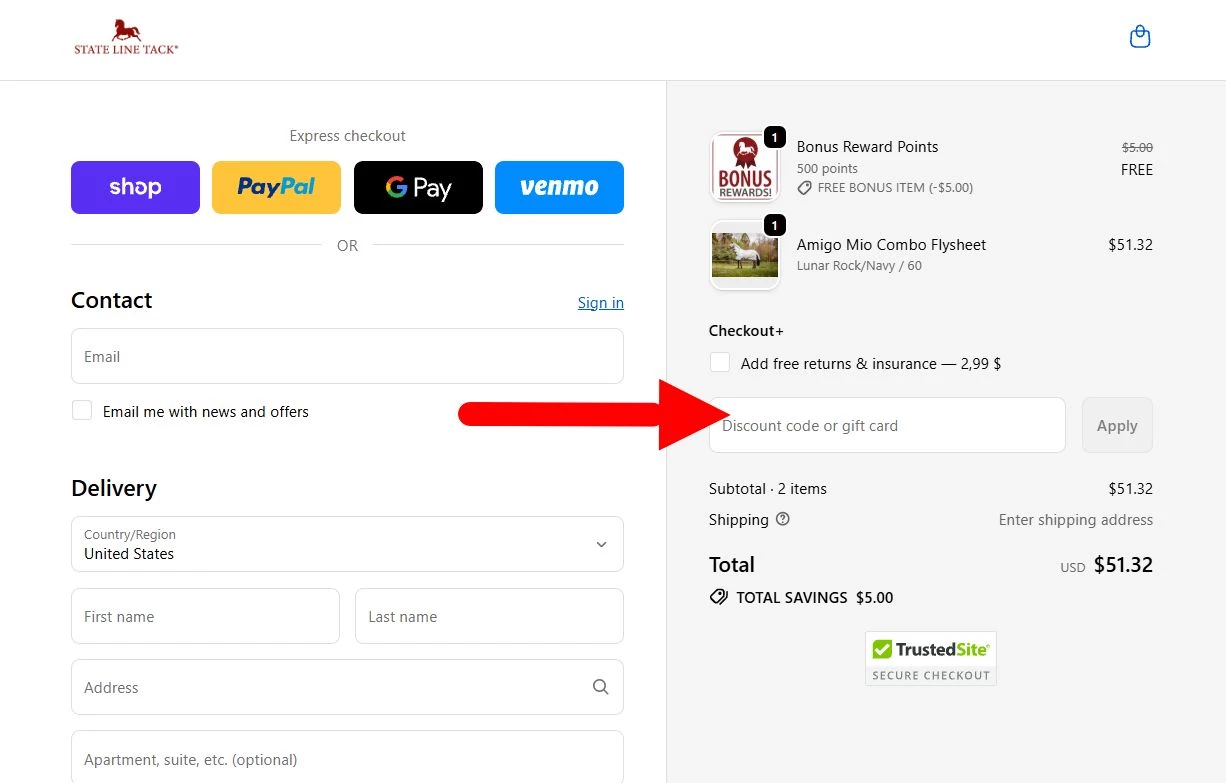Screen dimensions: 1226x783
Task: Click the search icon in the Address field
Action: click(600, 687)
